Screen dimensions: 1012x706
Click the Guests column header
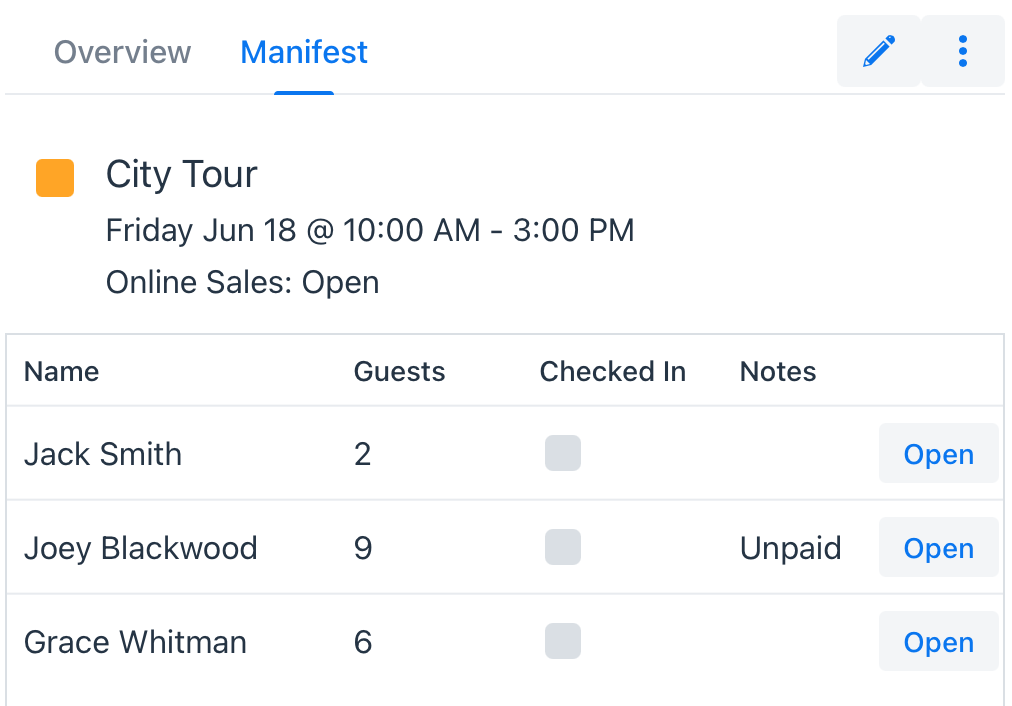400,372
